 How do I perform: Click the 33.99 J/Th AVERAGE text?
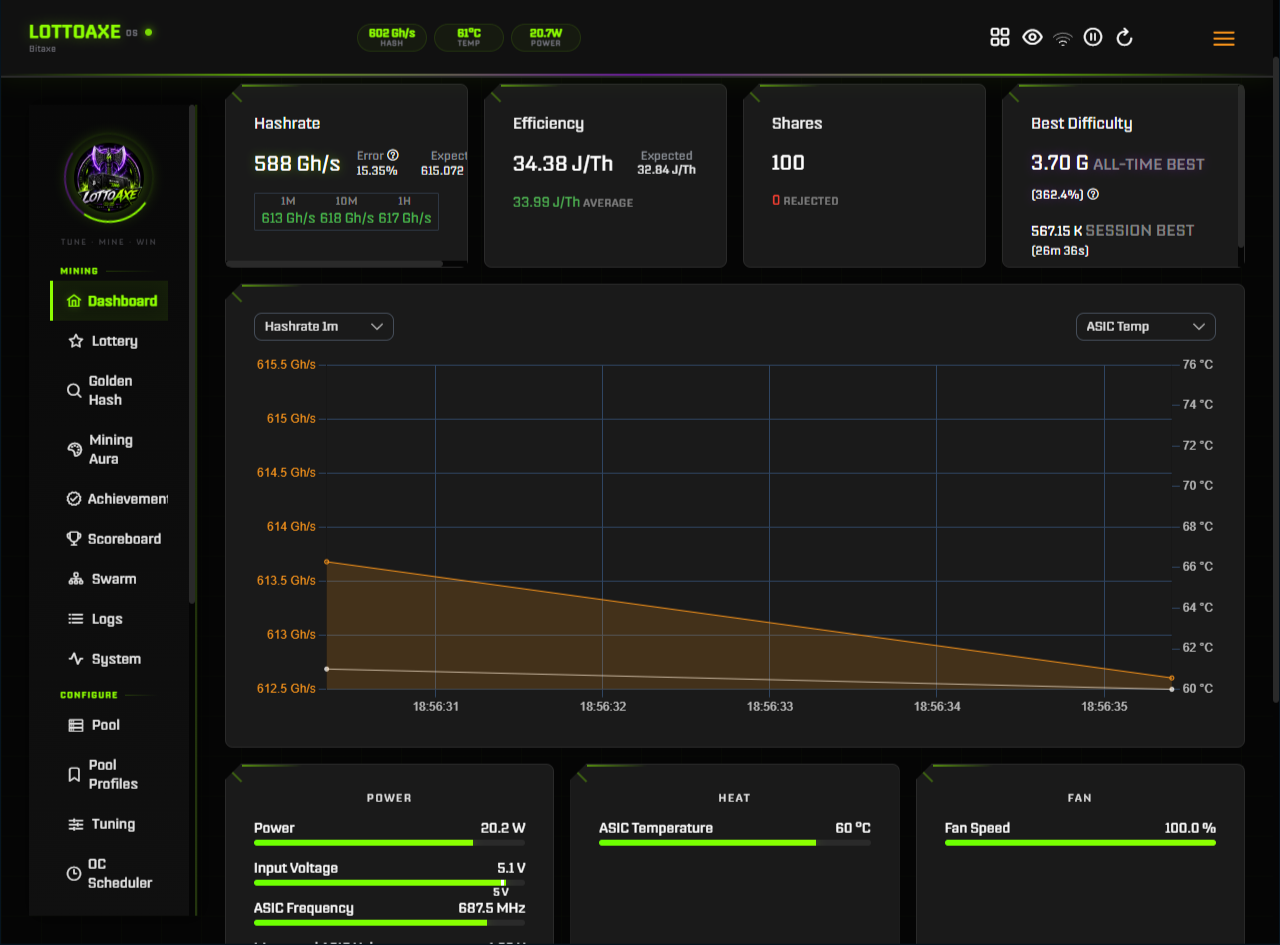573,202
